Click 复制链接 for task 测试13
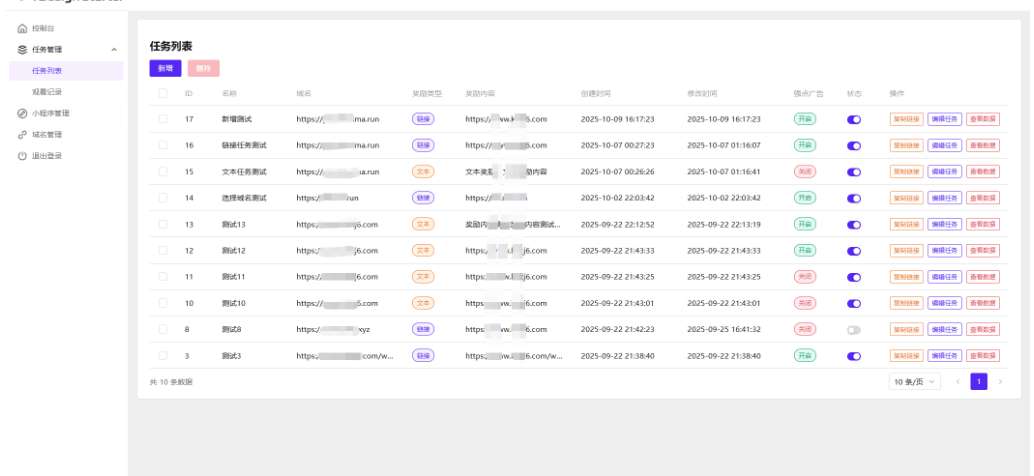This screenshot has height=476, width=1034. 906,224
